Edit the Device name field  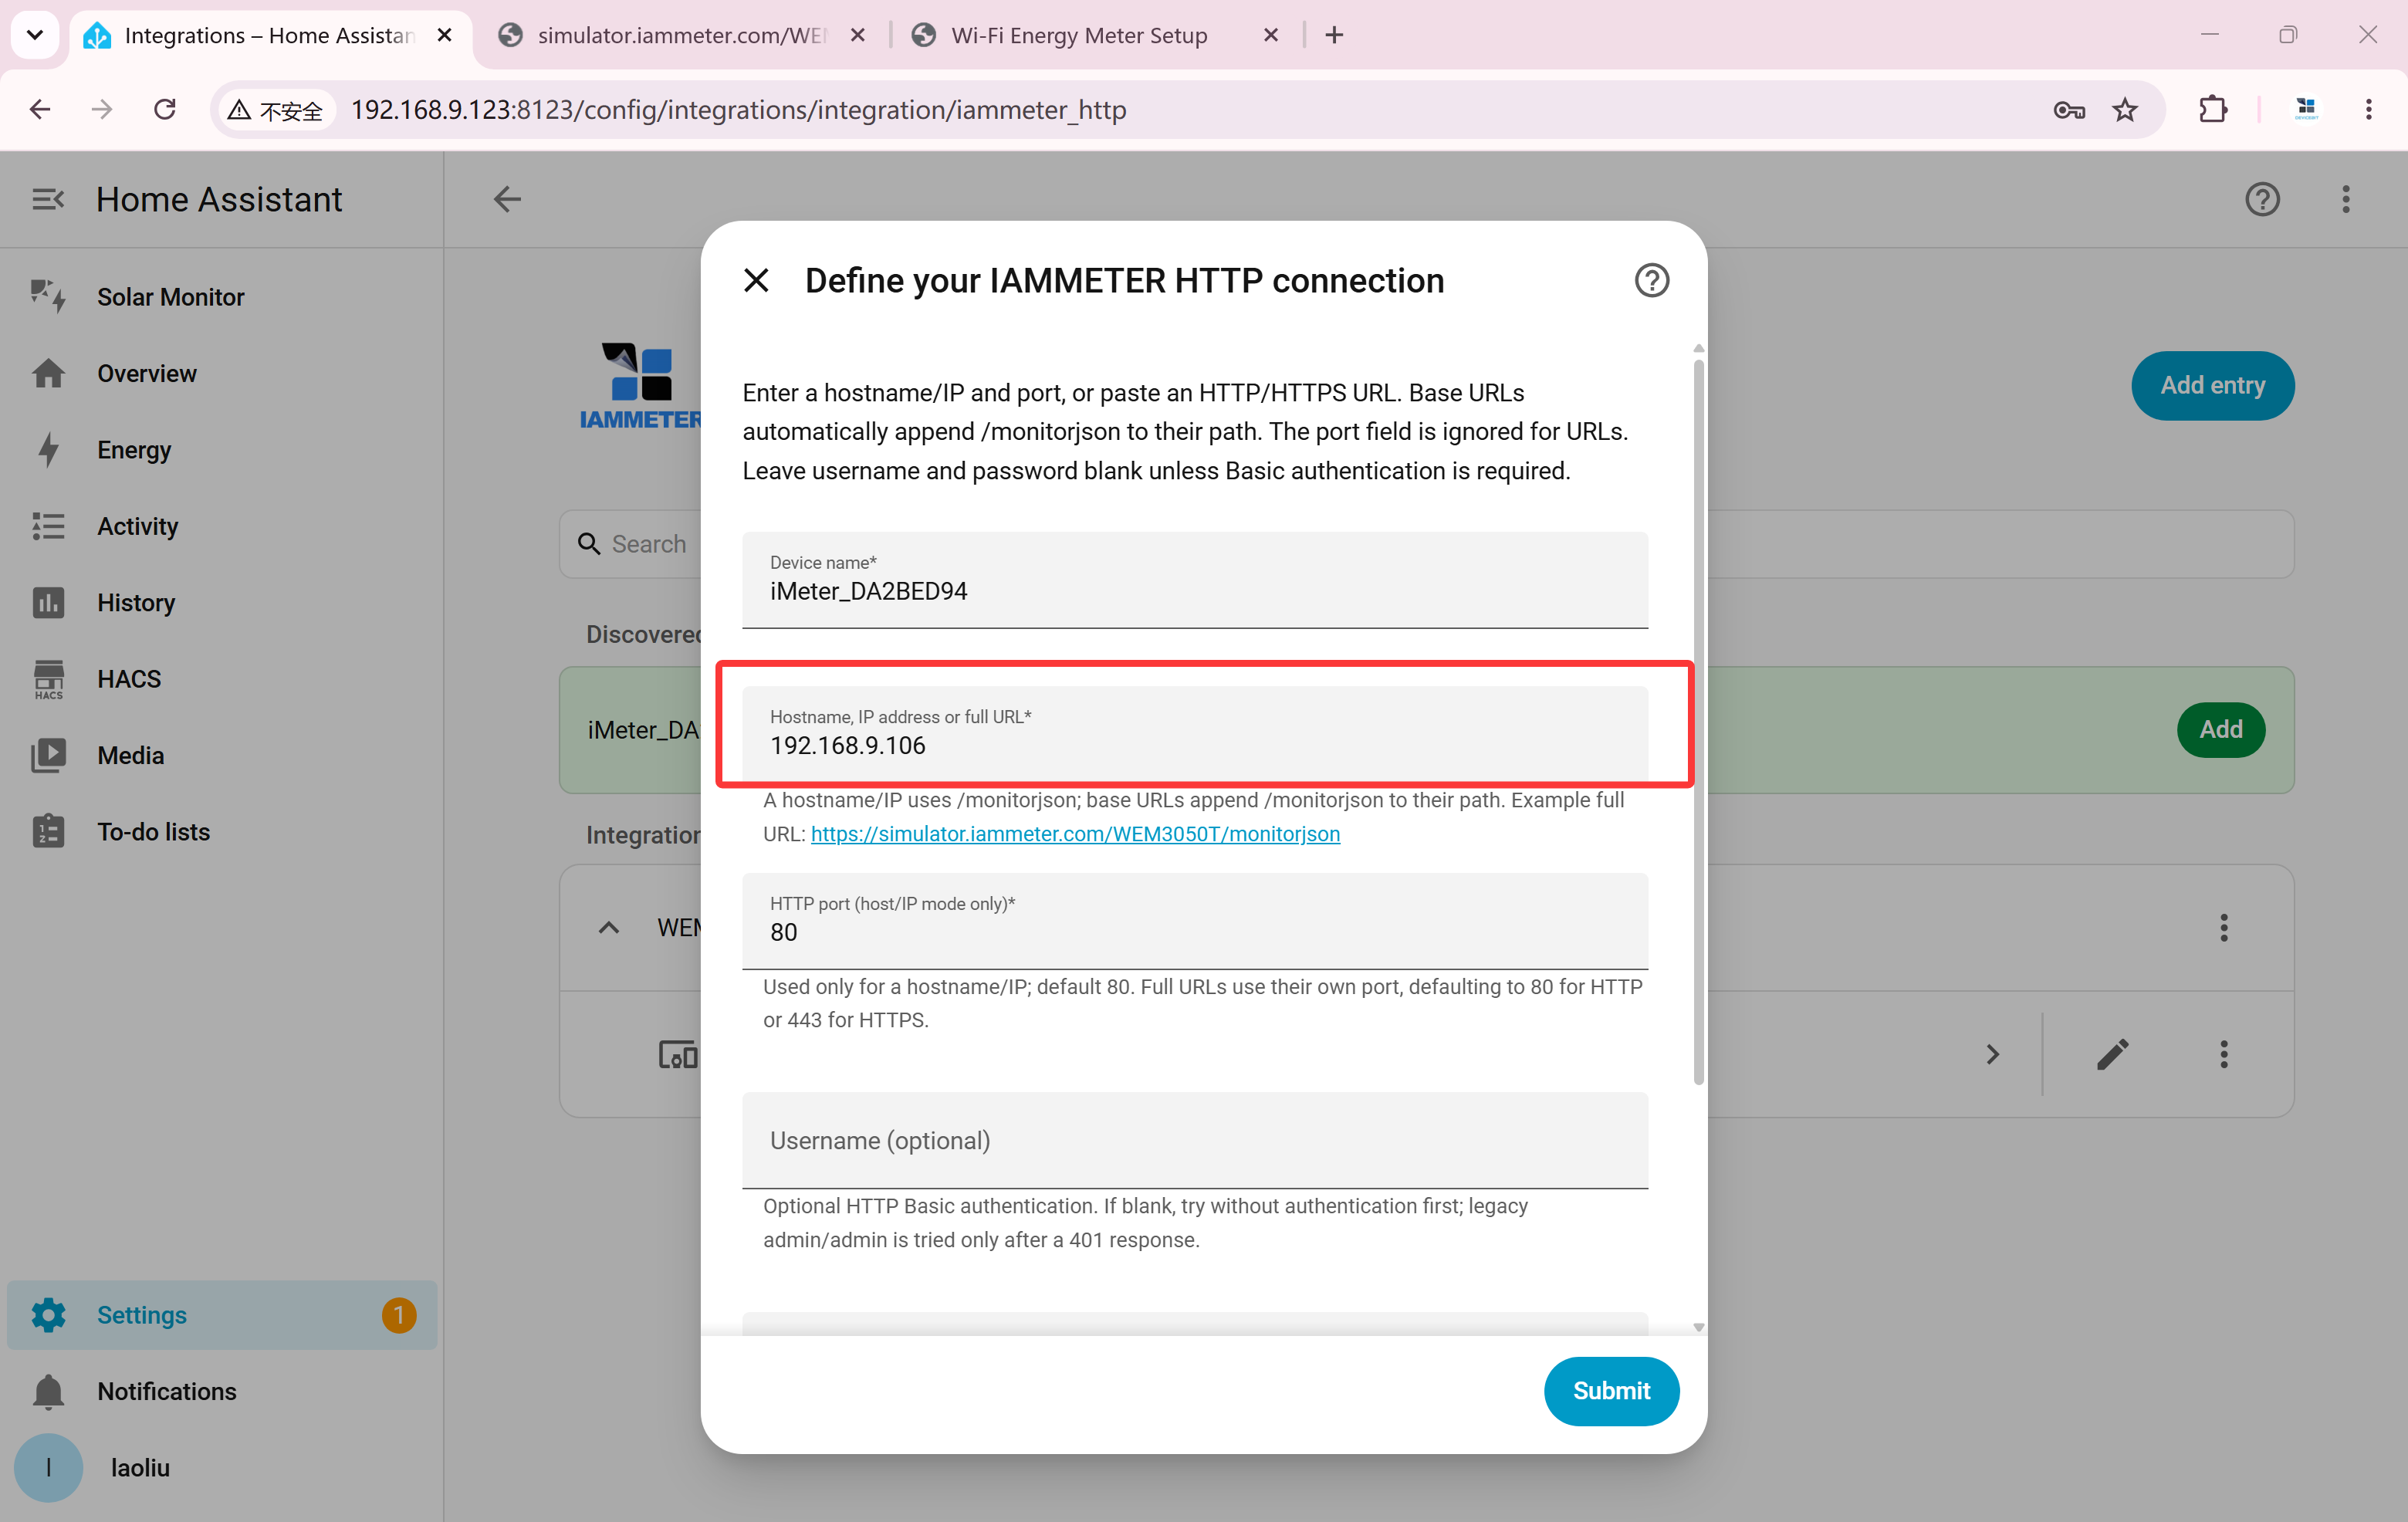tap(1194, 580)
